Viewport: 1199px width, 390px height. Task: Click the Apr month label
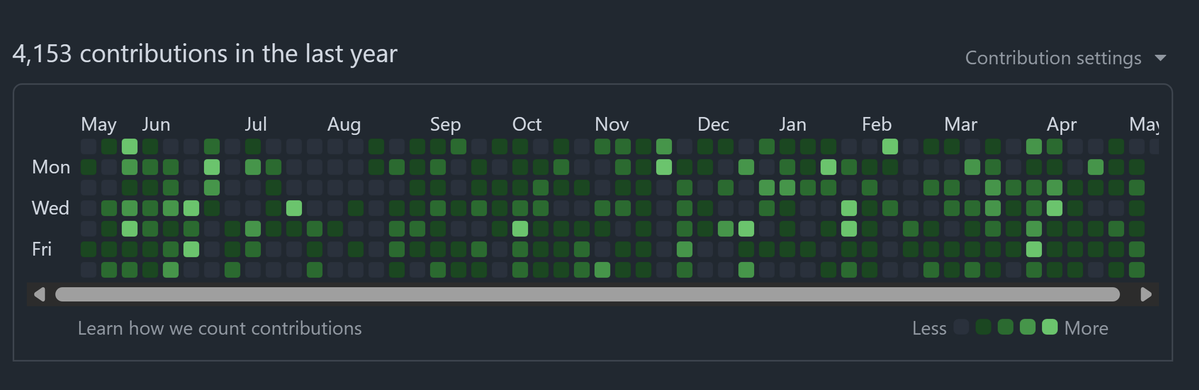pos(1062,125)
